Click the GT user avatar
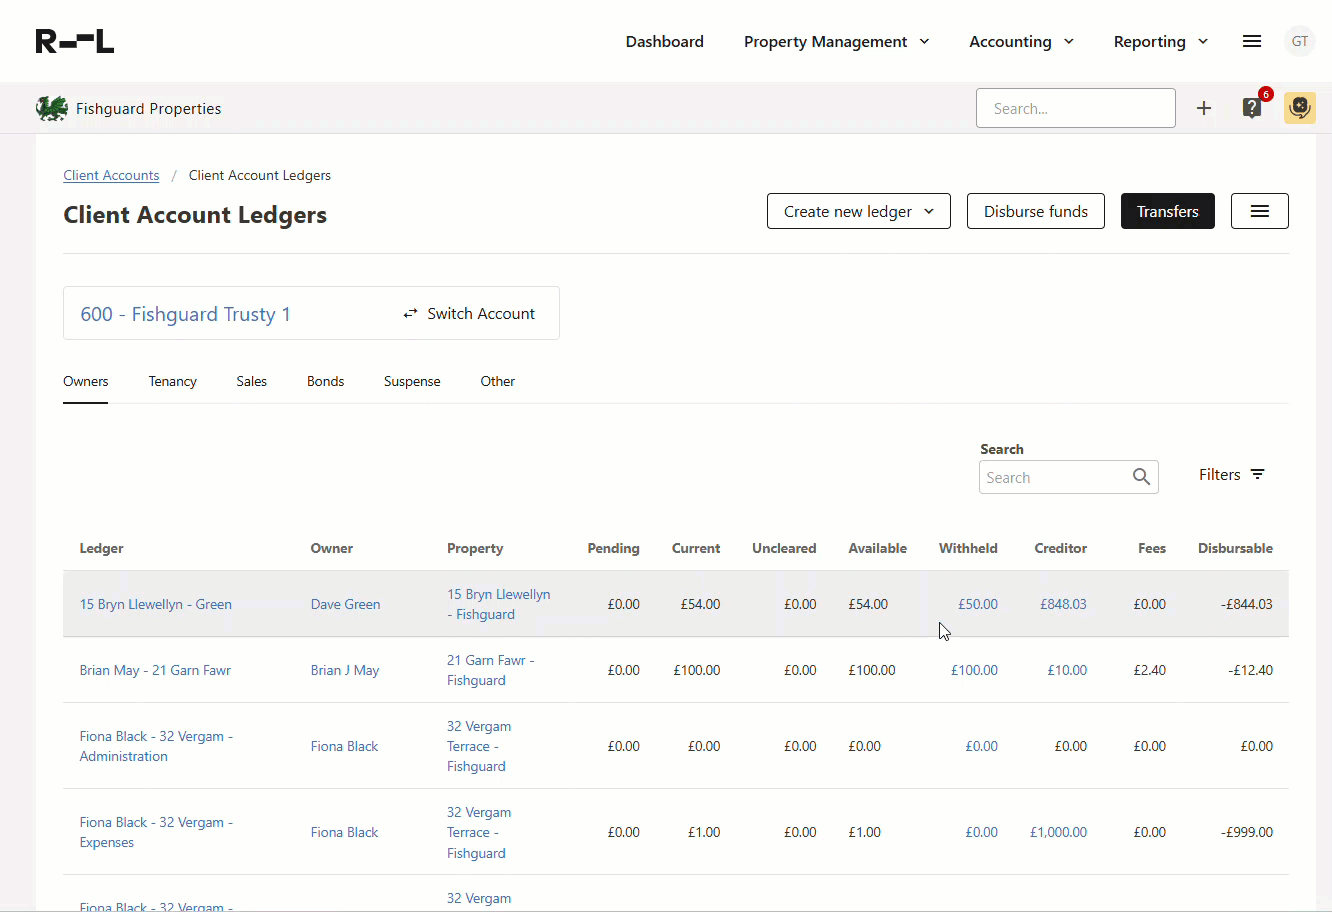1332x912 pixels. click(1299, 41)
